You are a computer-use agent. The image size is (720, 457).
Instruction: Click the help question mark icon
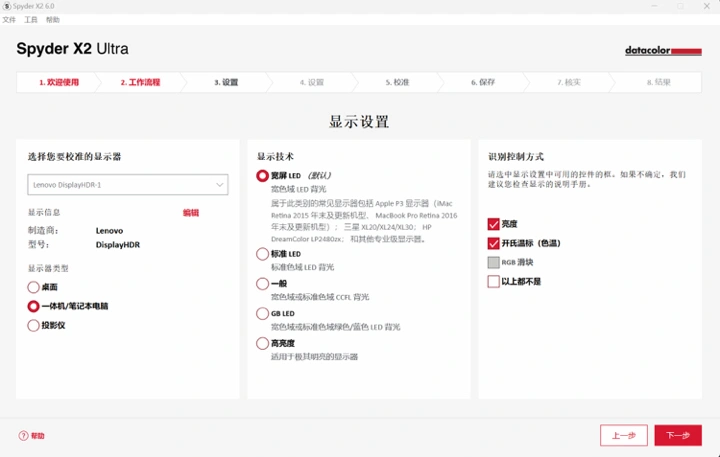[23, 435]
